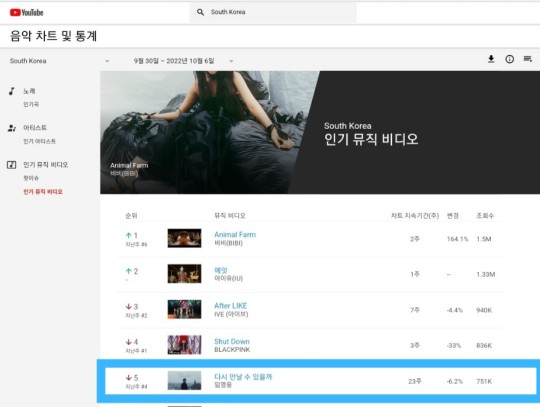Screen dimensions: 540x407
Task: Select 인기곡 under songs menu
Action: click(x=31, y=104)
